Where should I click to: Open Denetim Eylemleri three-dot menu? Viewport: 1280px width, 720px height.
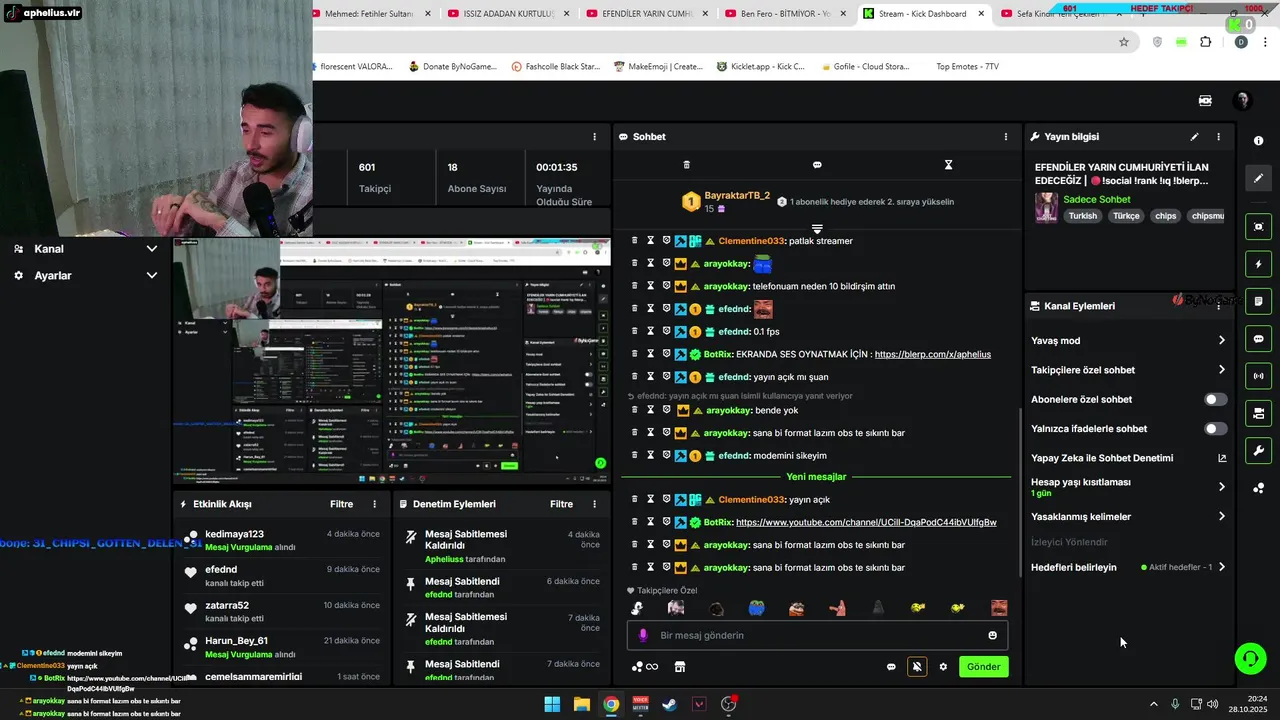click(x=595, y=504)
